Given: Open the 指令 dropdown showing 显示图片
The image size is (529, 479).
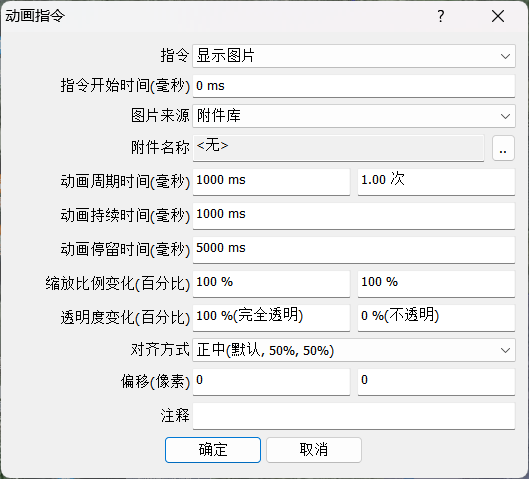Looking at the screenshot, I should tap(354, 56).
